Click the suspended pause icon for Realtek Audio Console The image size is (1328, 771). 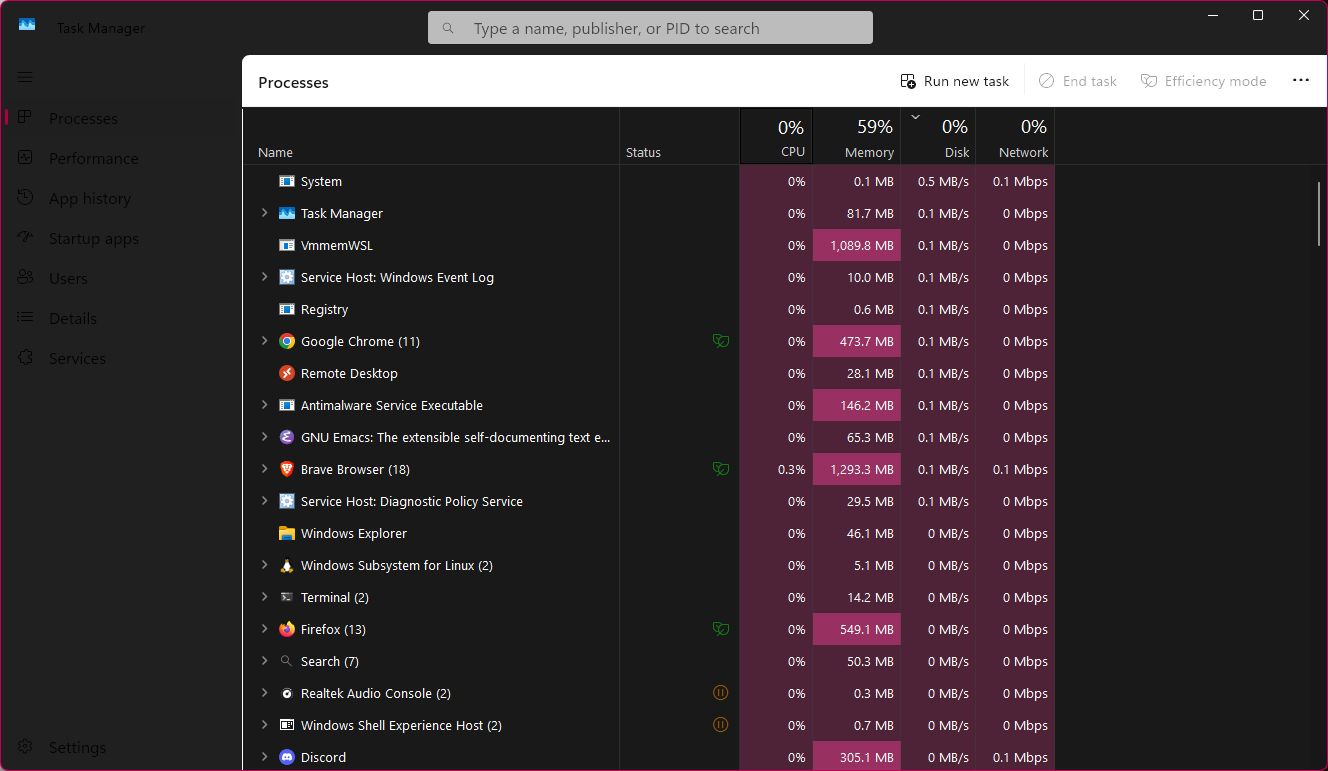point(720,692)
